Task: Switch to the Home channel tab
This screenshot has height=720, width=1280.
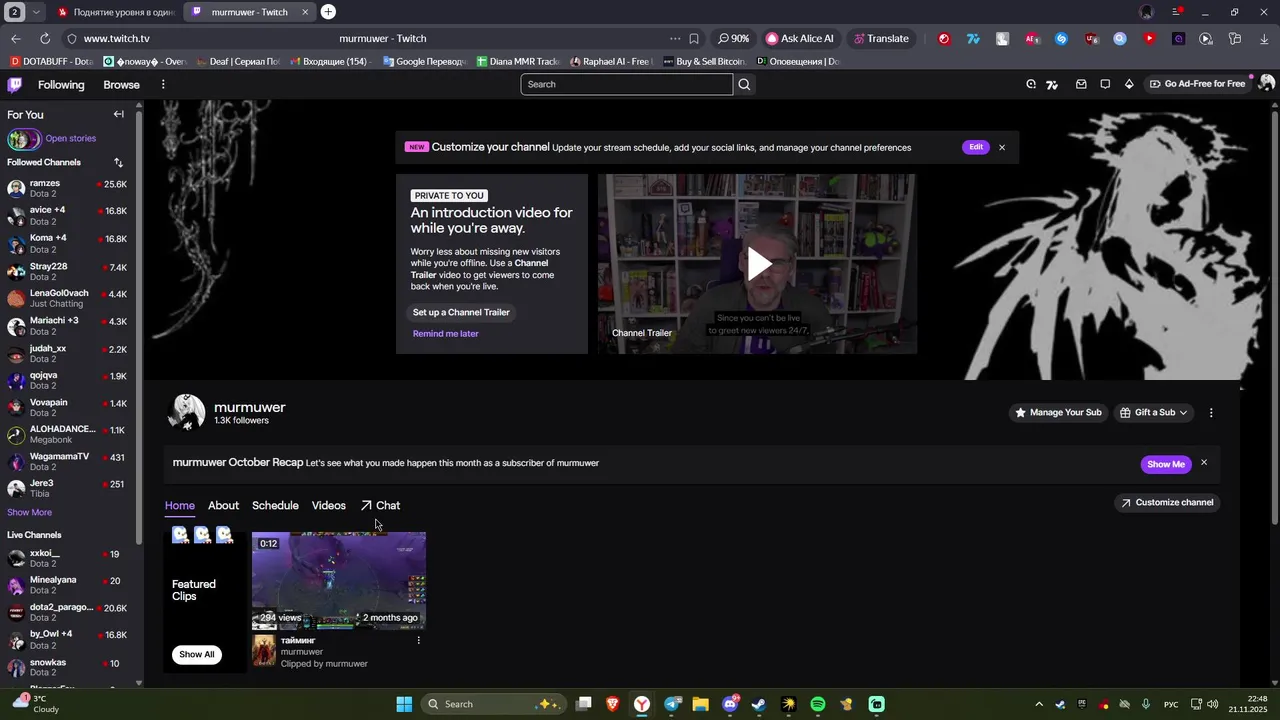Action: (x=180, y=505)
